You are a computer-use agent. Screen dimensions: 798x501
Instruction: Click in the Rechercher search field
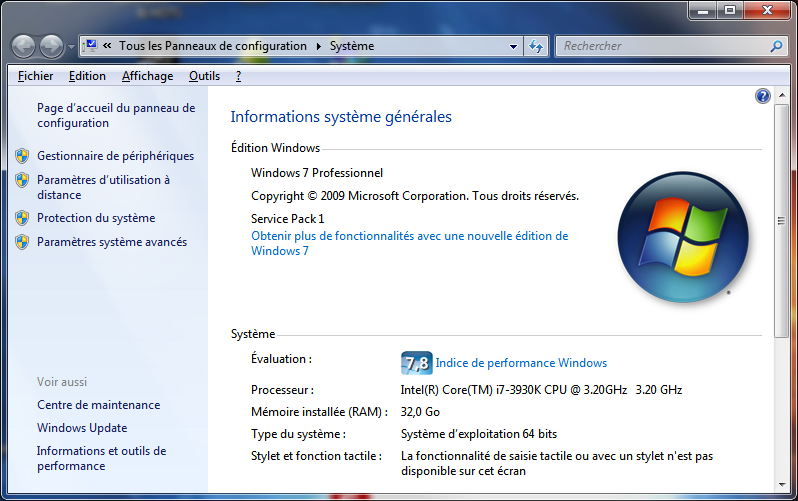tap(660, 46)
